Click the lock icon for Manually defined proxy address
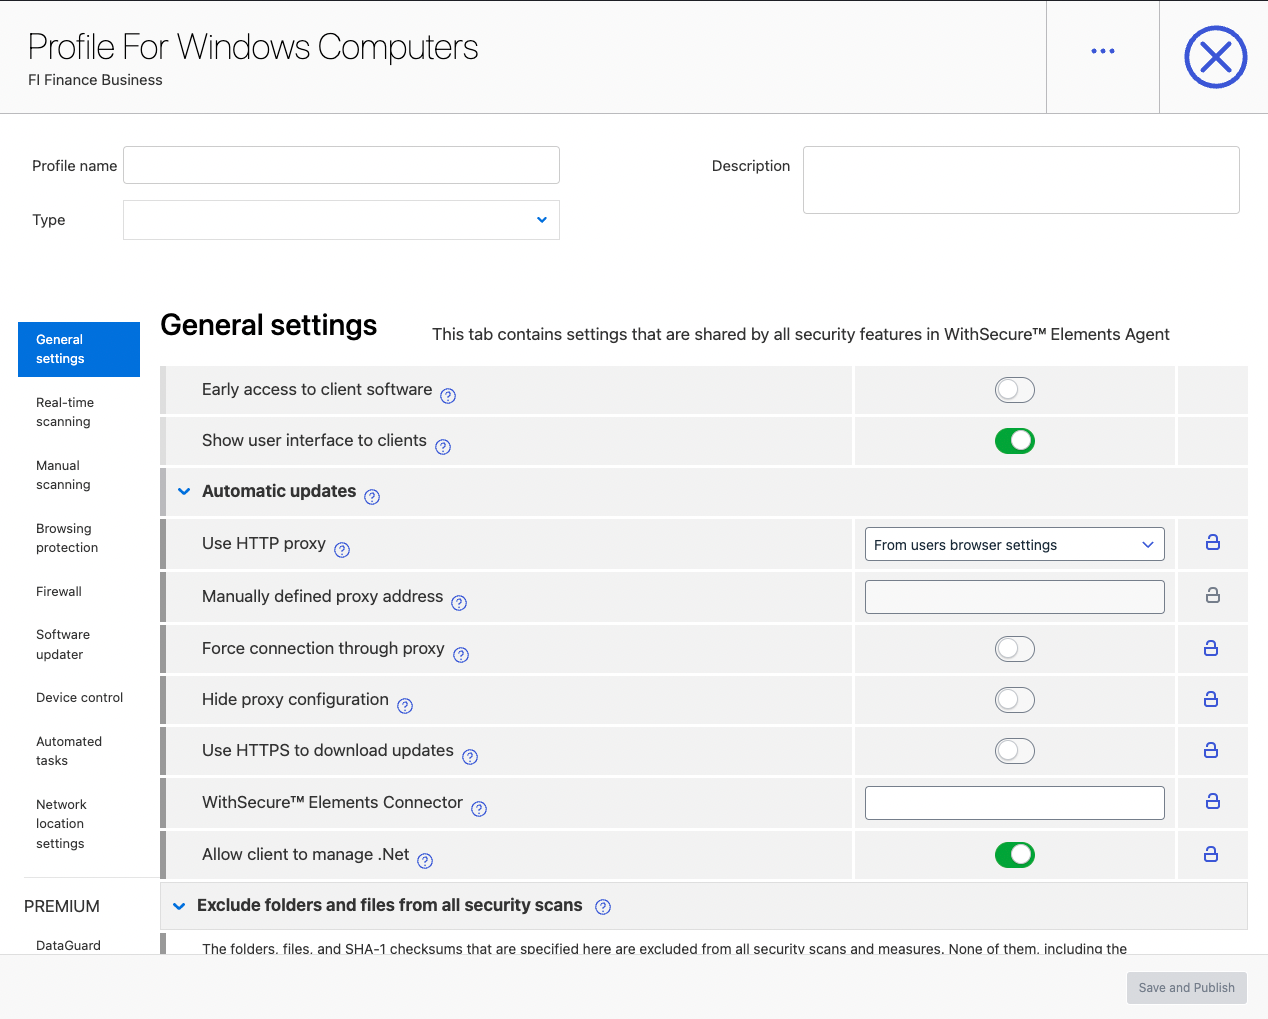Viewport: 1268px width, 1019px height. 1211,595
